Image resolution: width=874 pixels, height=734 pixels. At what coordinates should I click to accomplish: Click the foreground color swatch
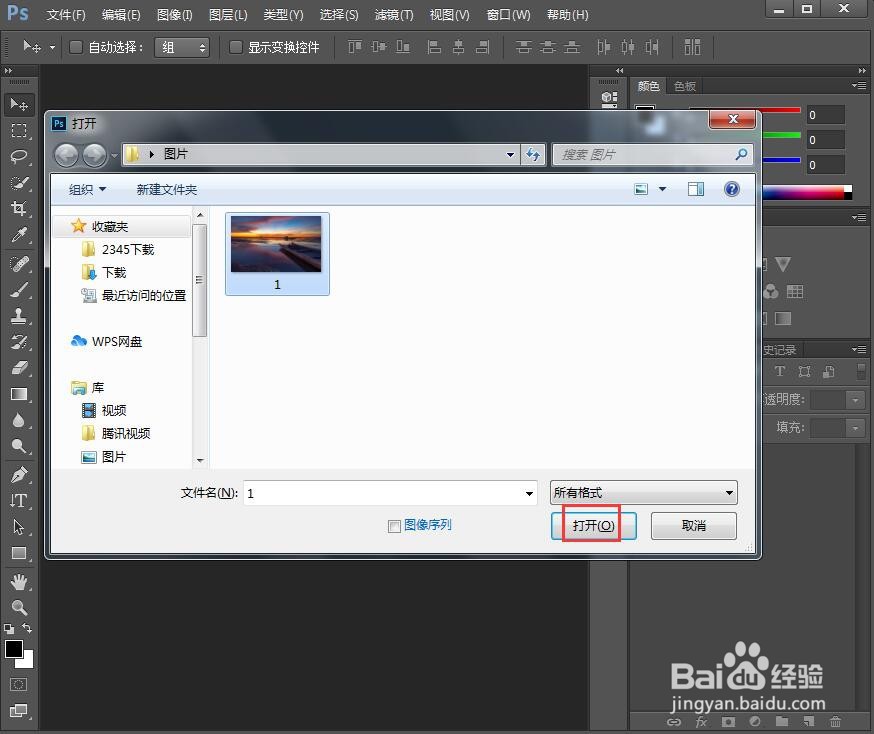coord(14,649)
